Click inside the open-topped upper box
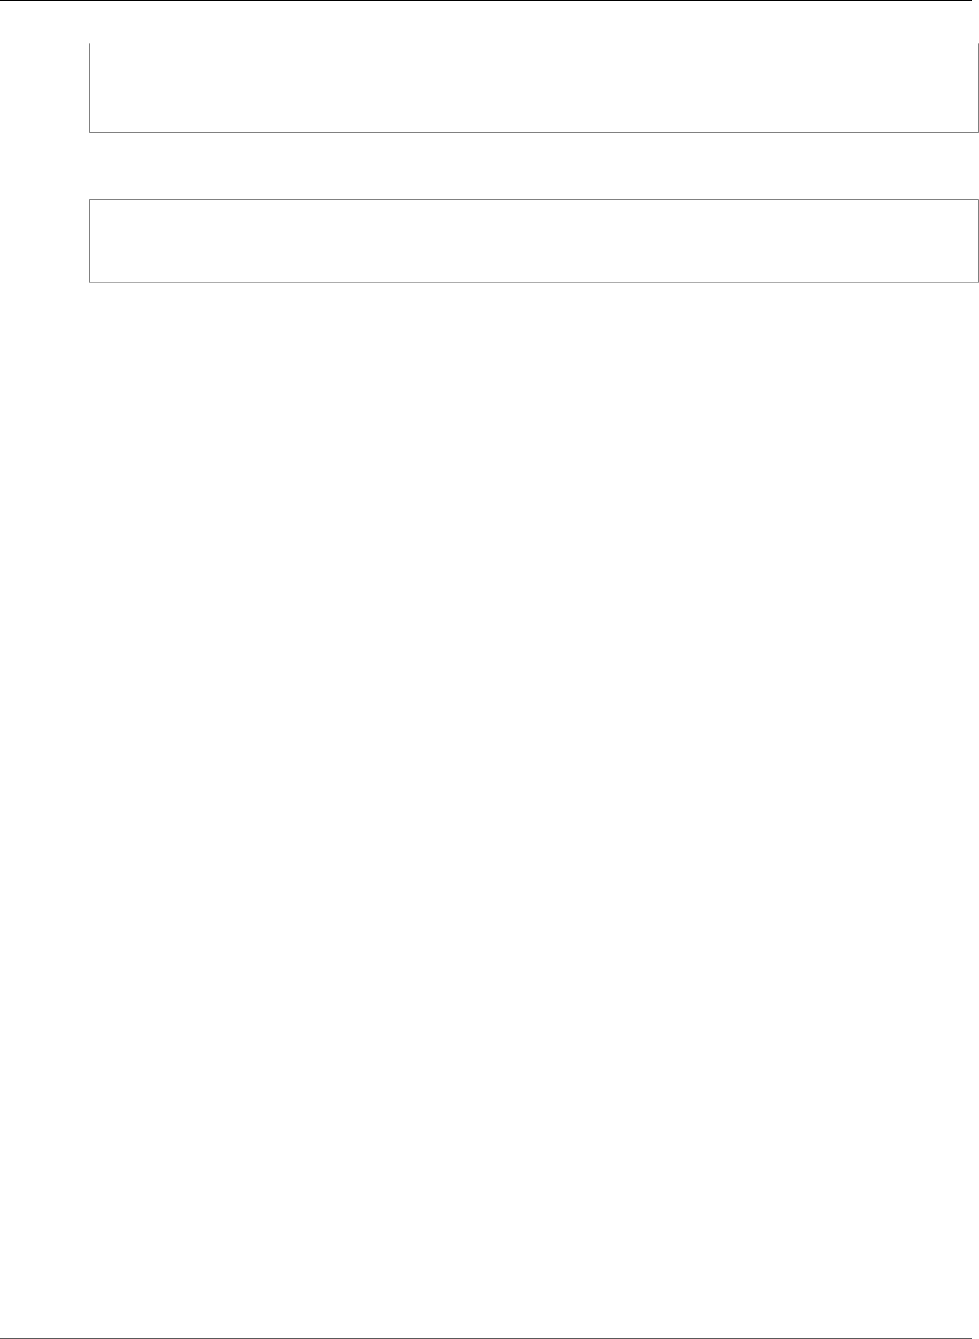The height and width of the screenshot is (1339, 979). coord(533,88)
